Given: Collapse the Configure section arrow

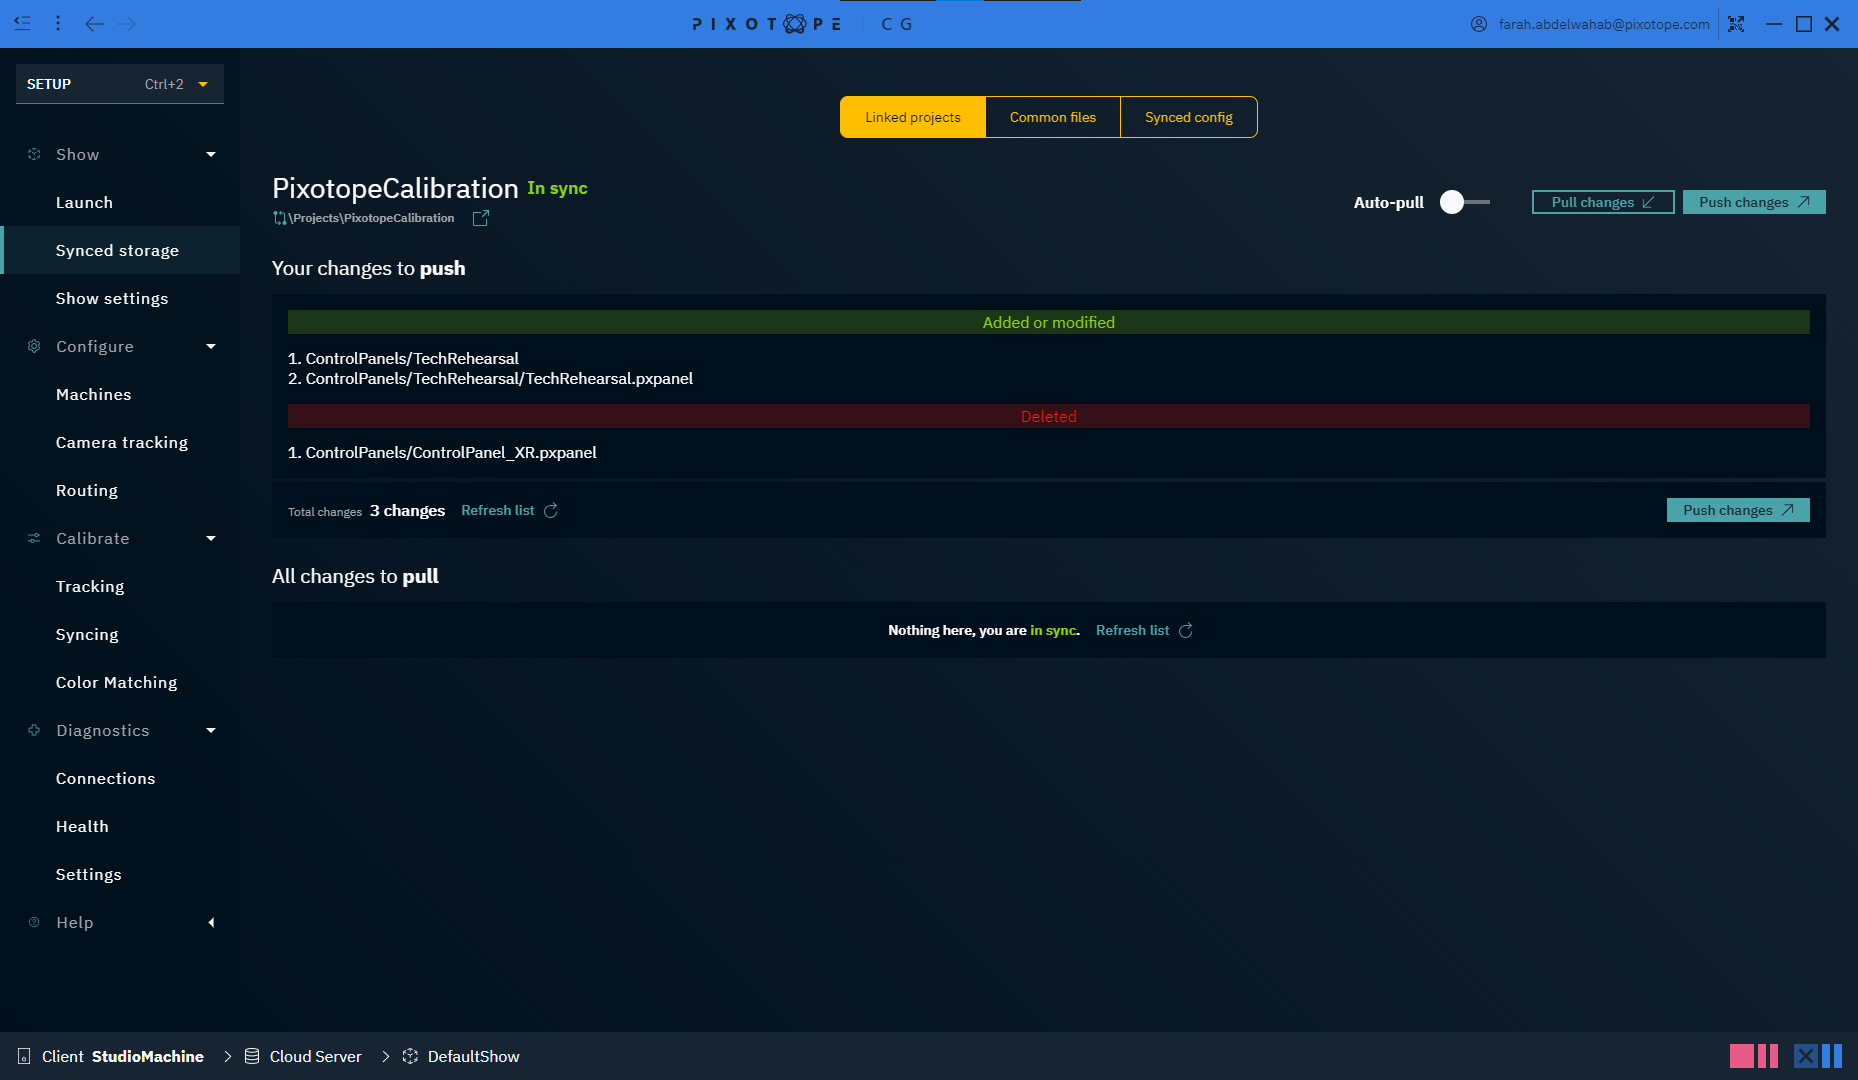Looking at the screenshot, I should pyautogui.click(x=211, y=346).
